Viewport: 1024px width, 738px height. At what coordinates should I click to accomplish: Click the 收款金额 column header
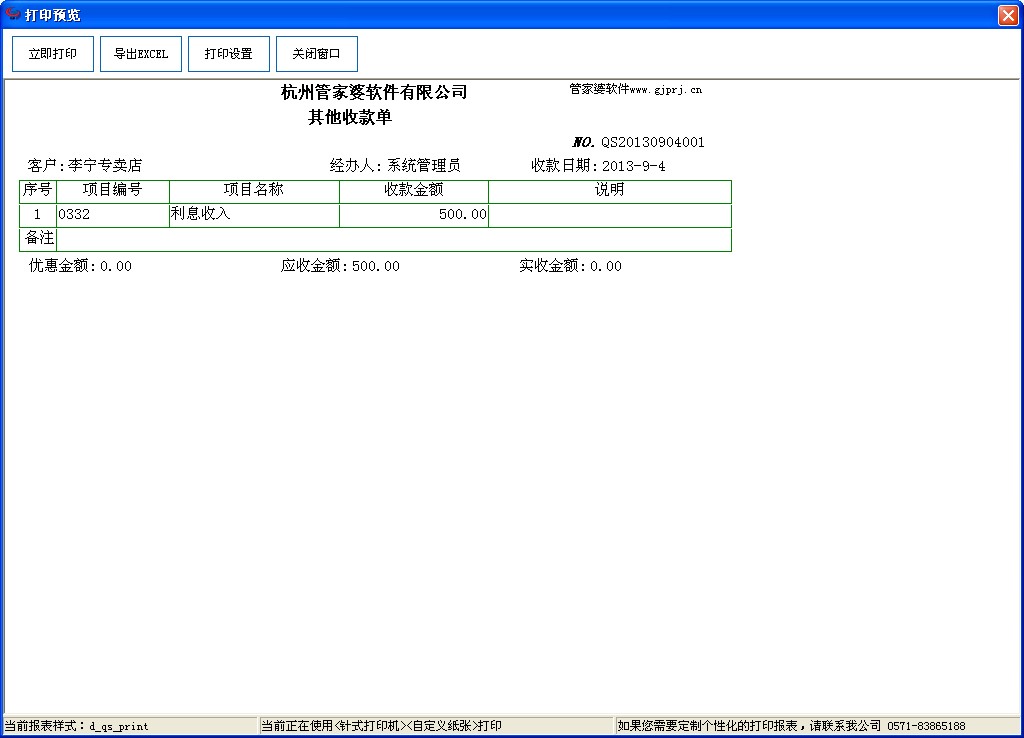pyautogui.click(x=414, y=190)
